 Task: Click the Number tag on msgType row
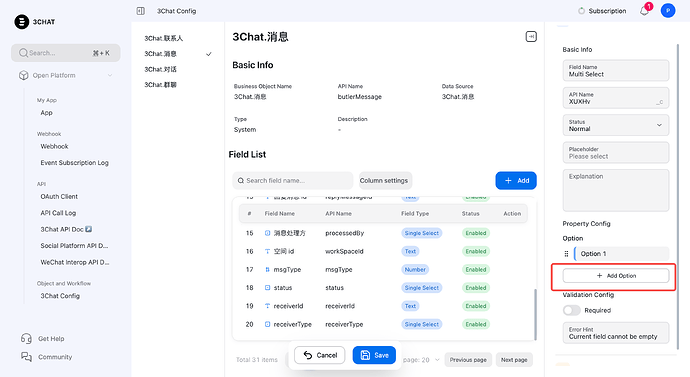tap(415, 269)
